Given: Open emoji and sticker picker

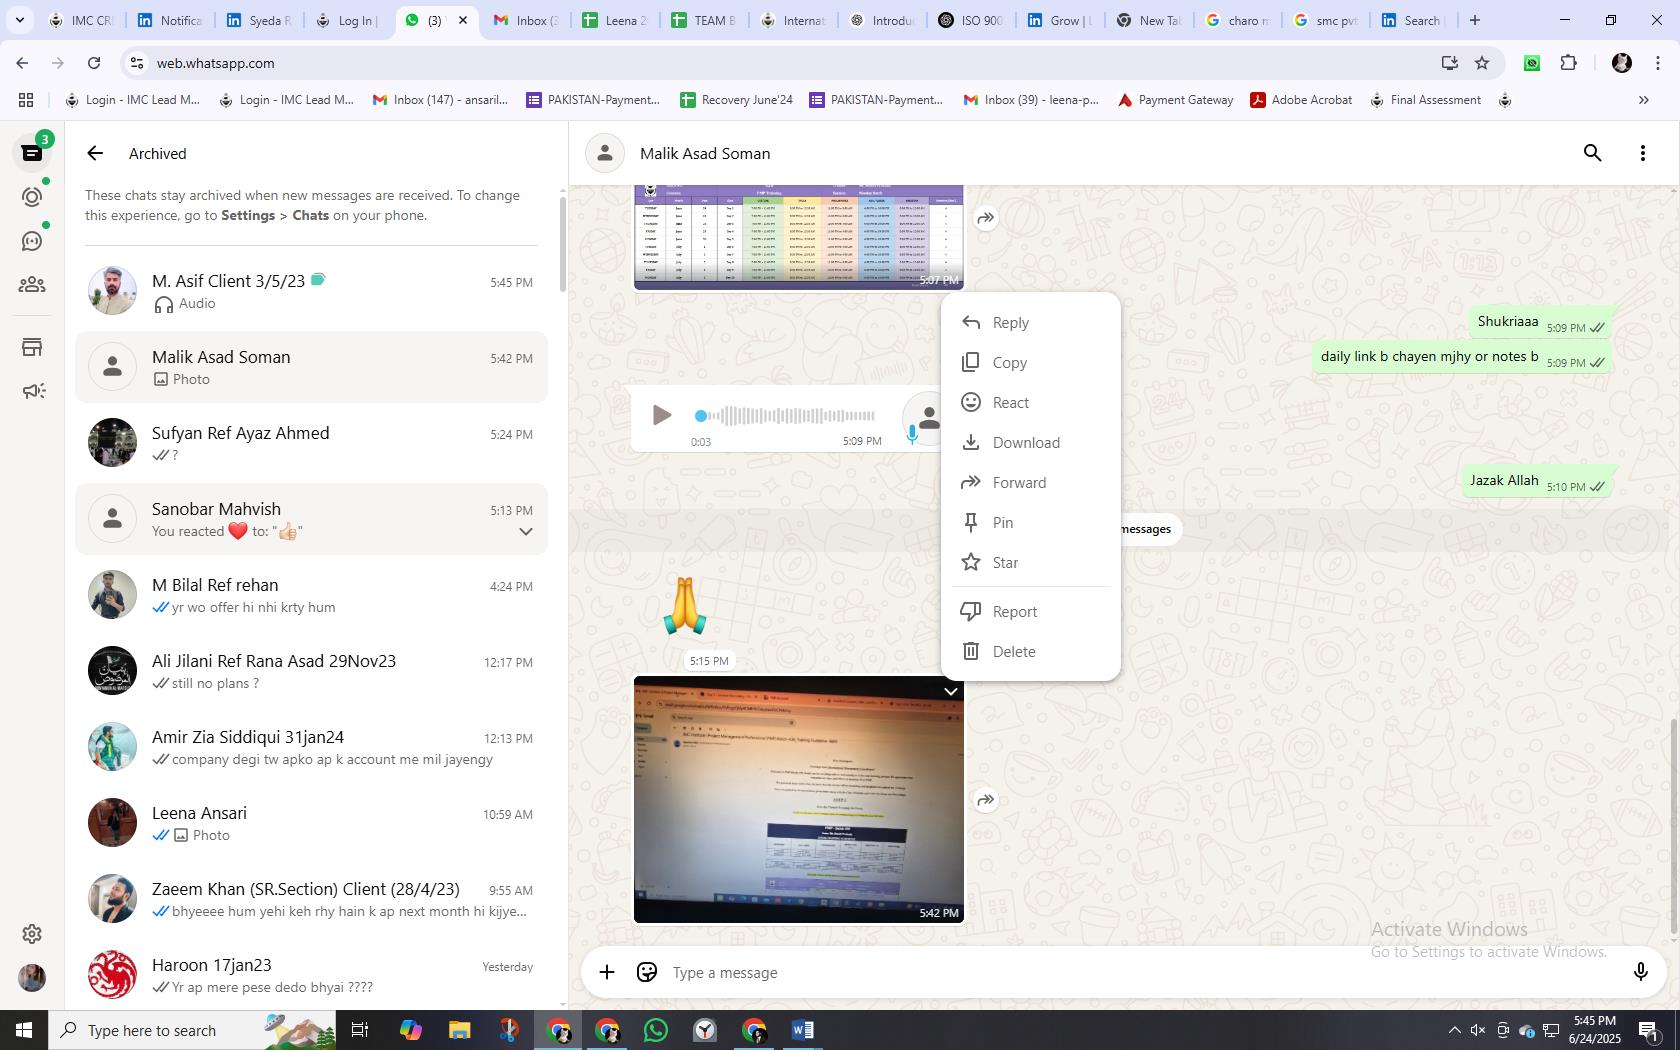Looking at the screenshot, I should click(647, 972).
